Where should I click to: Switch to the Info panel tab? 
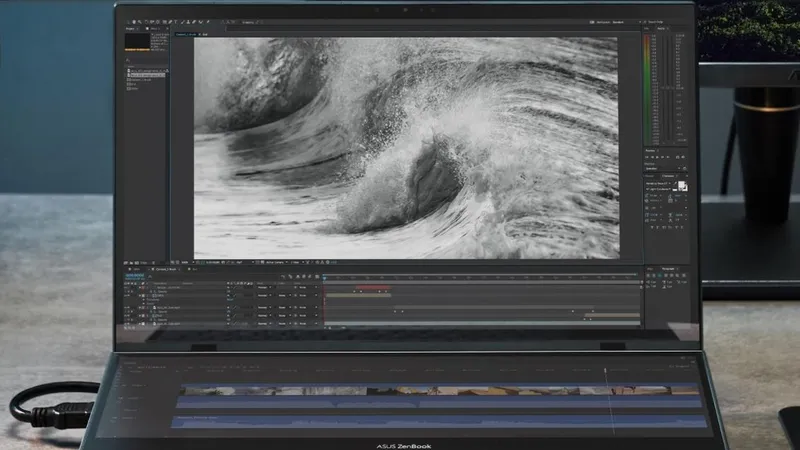tap(648, 29)
